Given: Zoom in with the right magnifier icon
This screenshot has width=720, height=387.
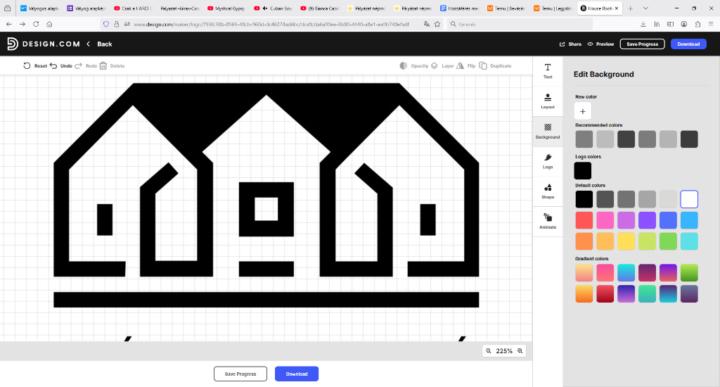Looking at the screenshot, I should pos(520,351).
